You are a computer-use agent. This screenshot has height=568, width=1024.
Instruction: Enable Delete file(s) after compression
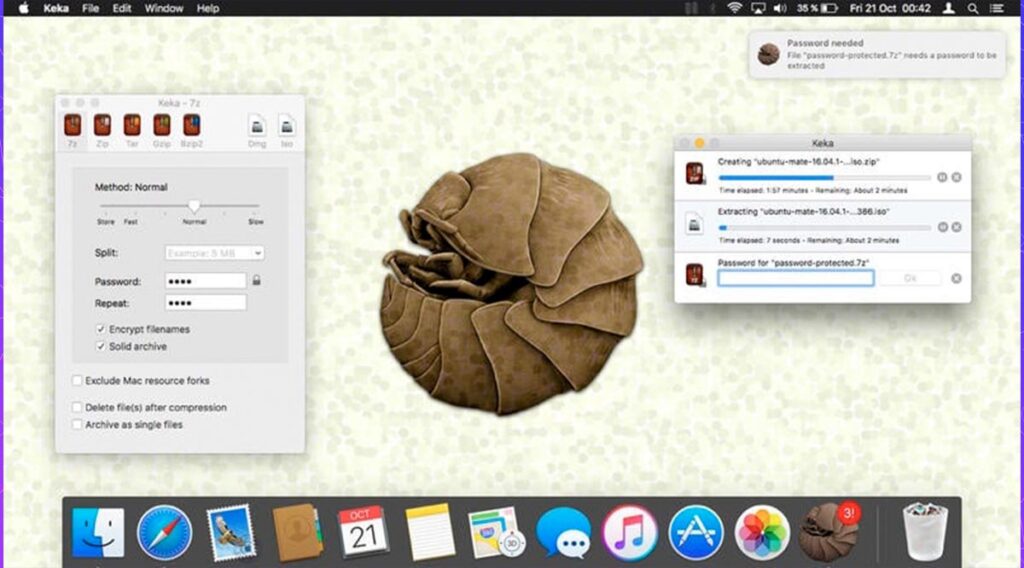tap(77, 407)
